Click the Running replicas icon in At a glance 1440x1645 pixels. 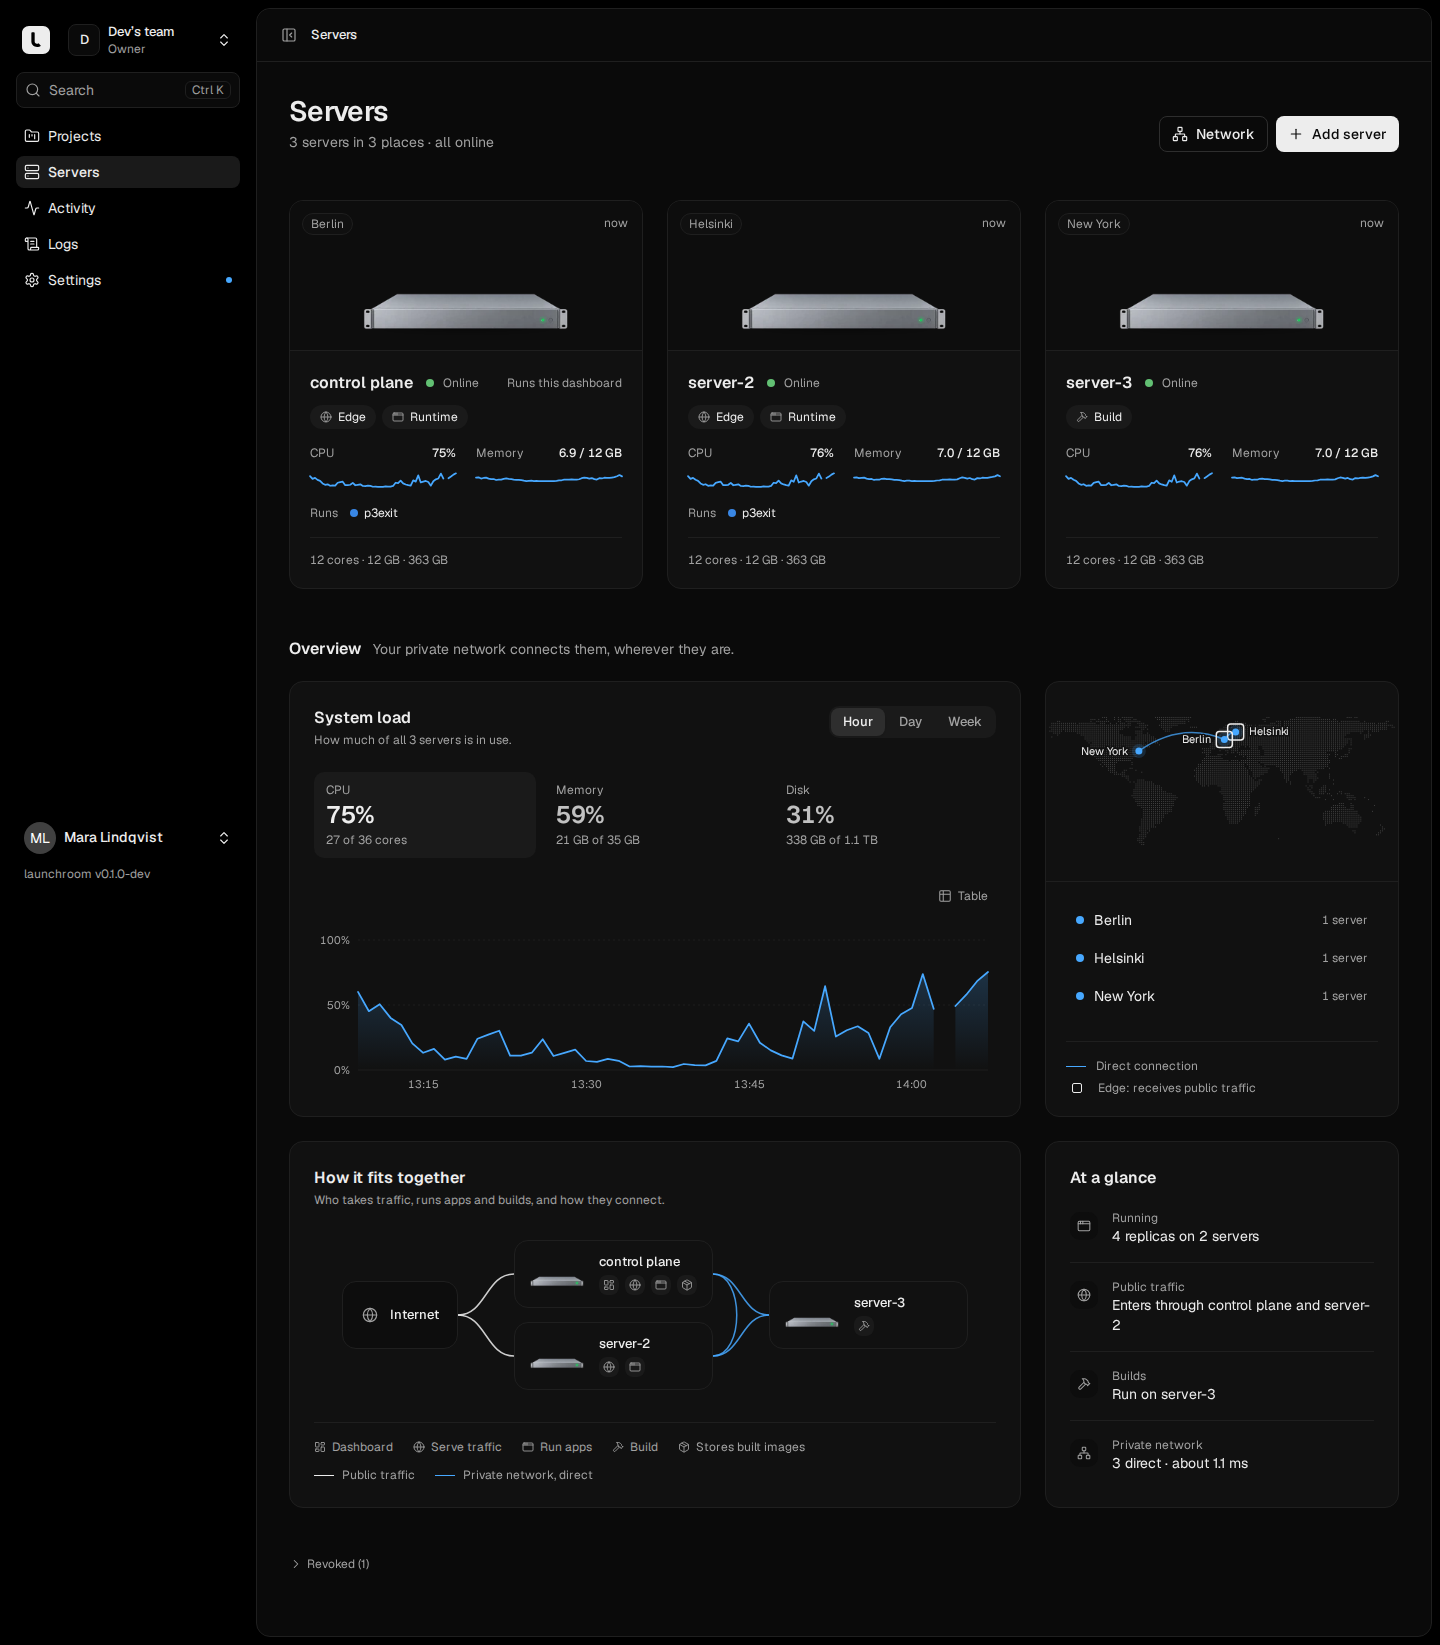pyautogui.click(x=1084, y=1226)
